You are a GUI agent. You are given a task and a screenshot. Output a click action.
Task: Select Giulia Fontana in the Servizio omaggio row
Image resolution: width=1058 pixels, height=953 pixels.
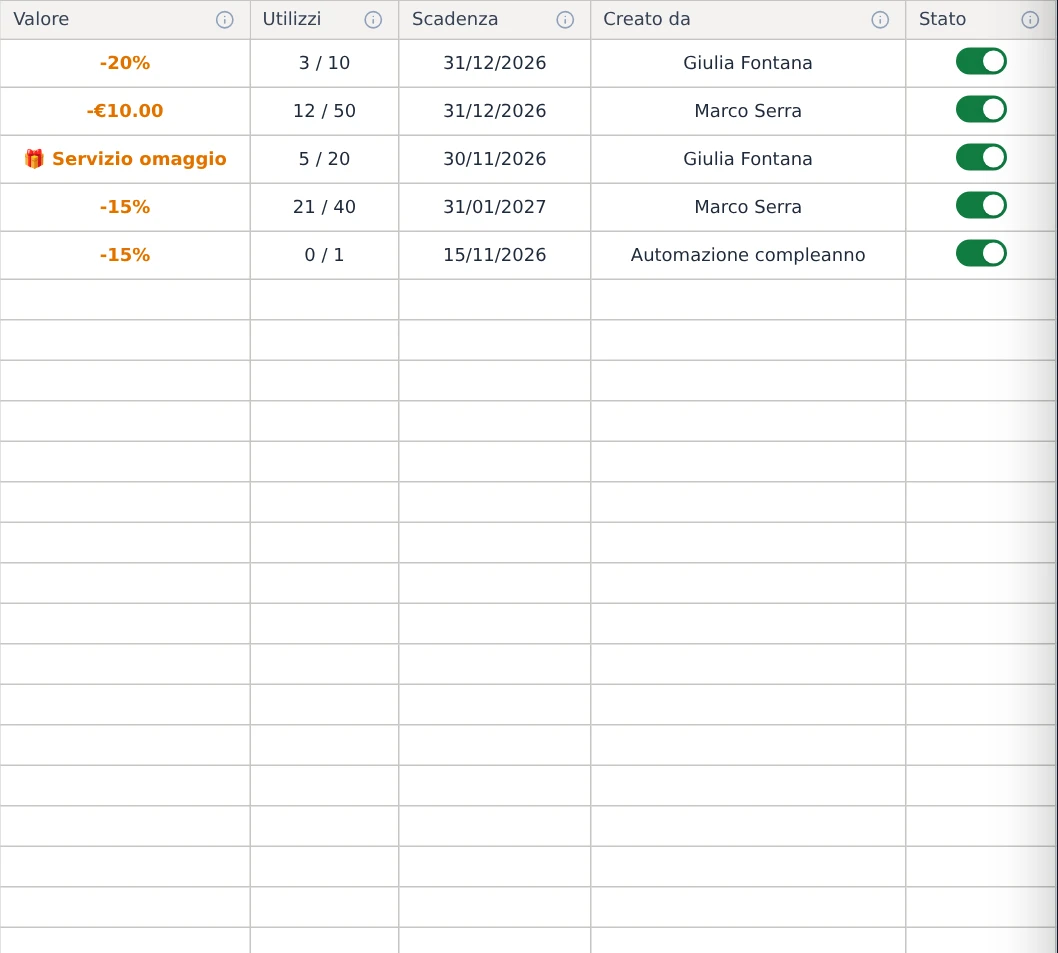coord(748,159)
